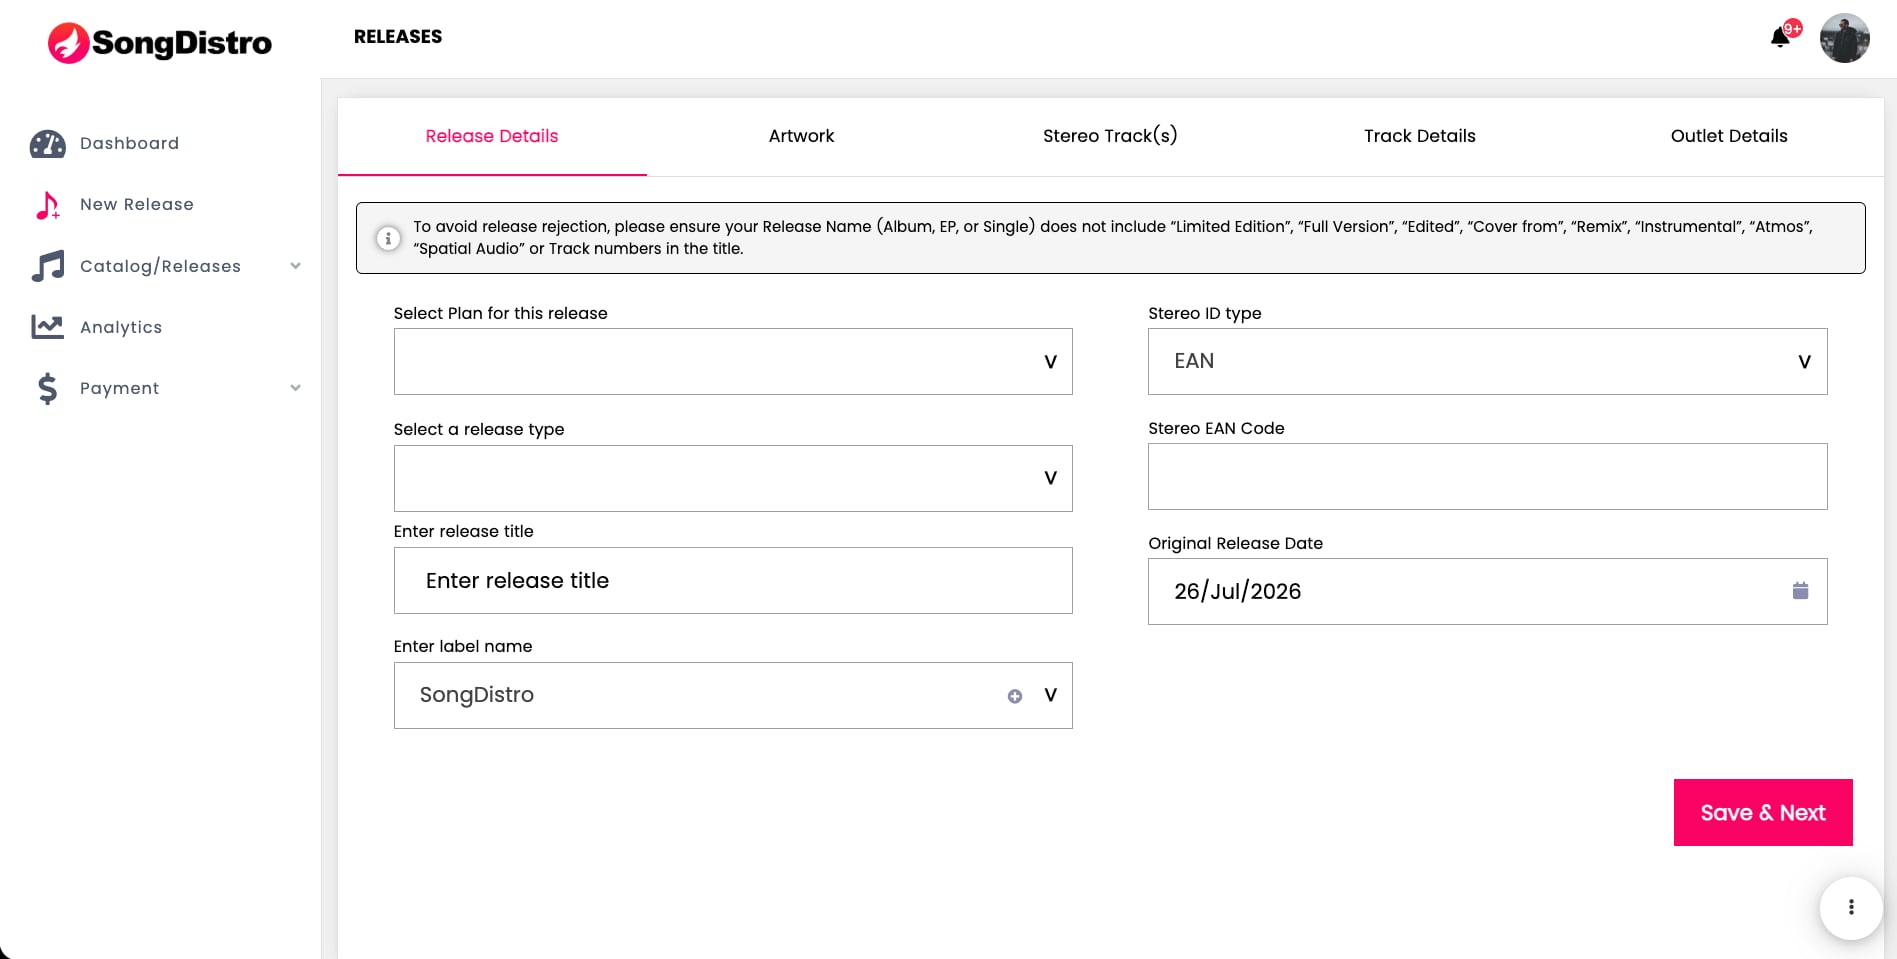1897x959 pixels.
Task: Switch to the Artwork tab
Action: coord(801,136)
